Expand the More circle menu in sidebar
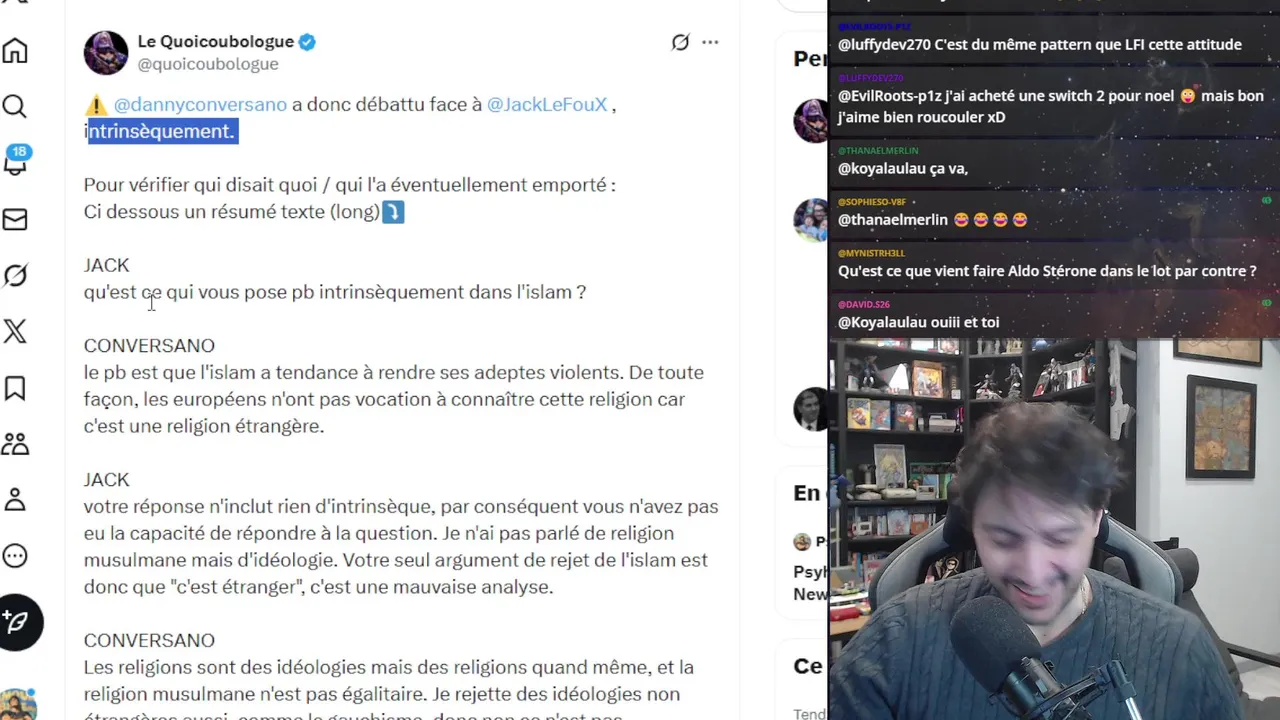Image resolution: width=1280 pixels, height=720 pixels. (x=15, y=556)
